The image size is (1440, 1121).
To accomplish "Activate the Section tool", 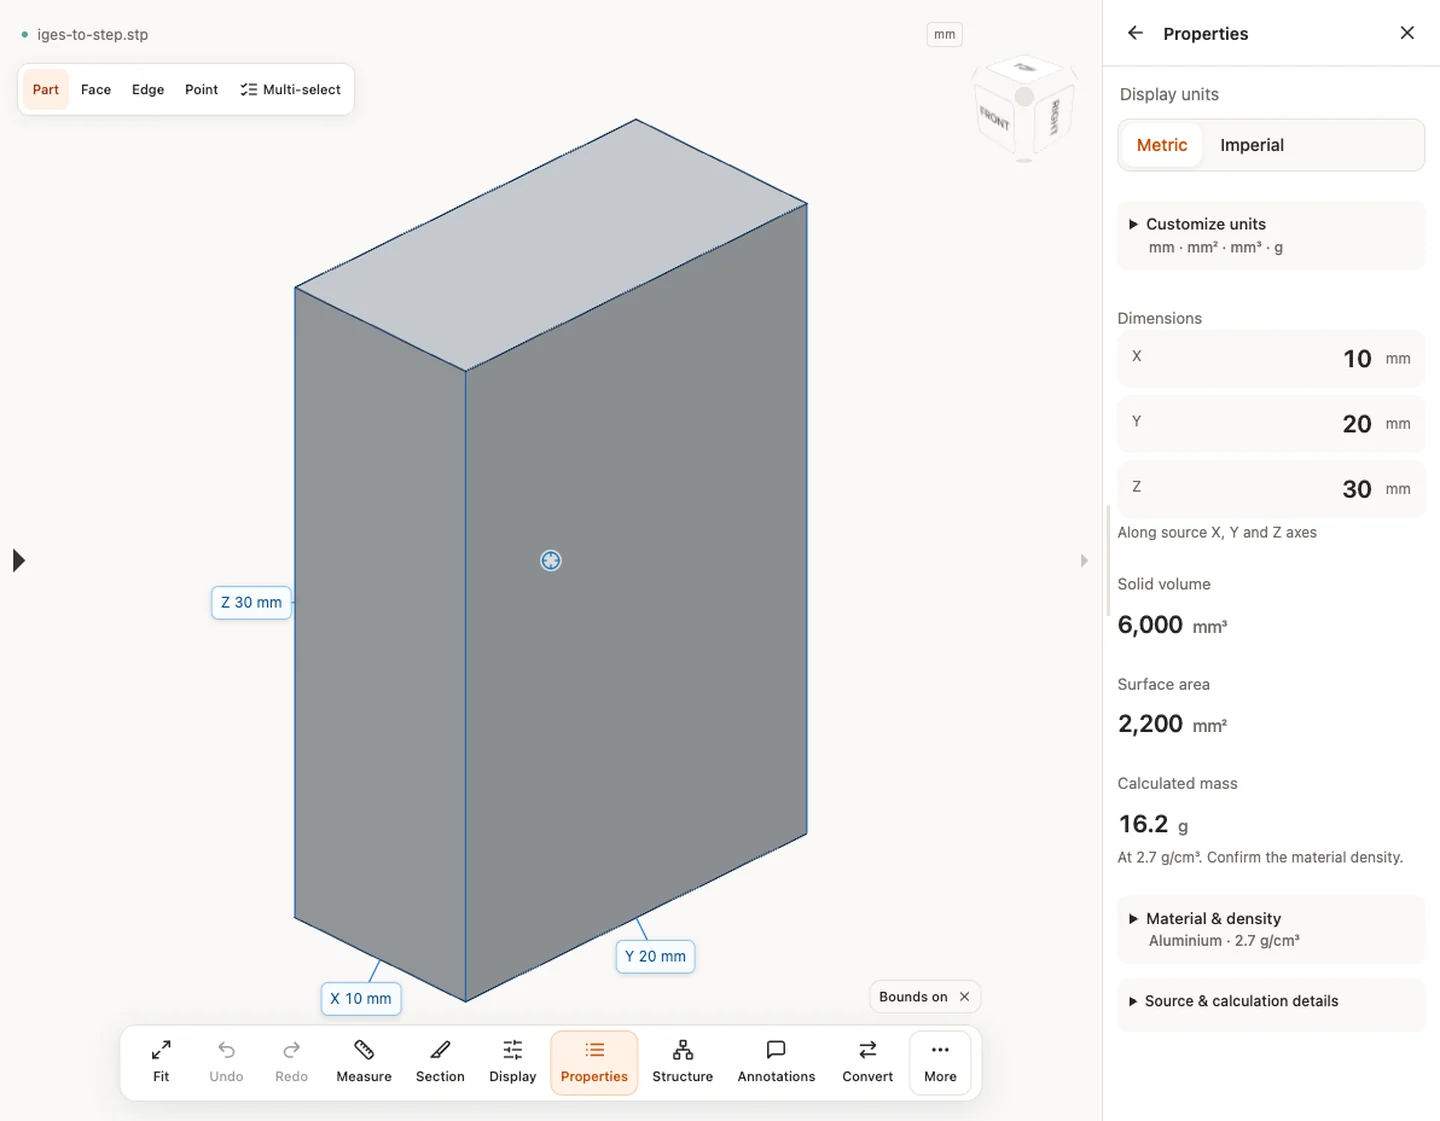I will point(440,1062).
